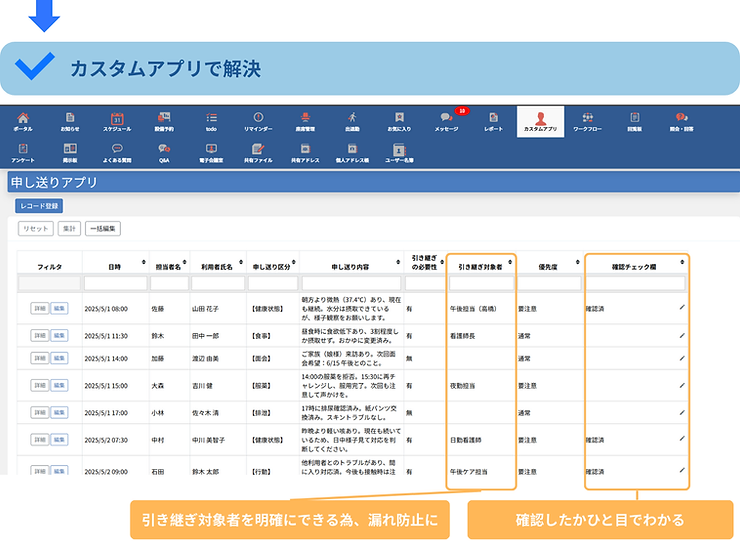Open the 共有ファイル icon
This screenshot has width=740, height=549.
pyautogui.click(x=258, y=152)
